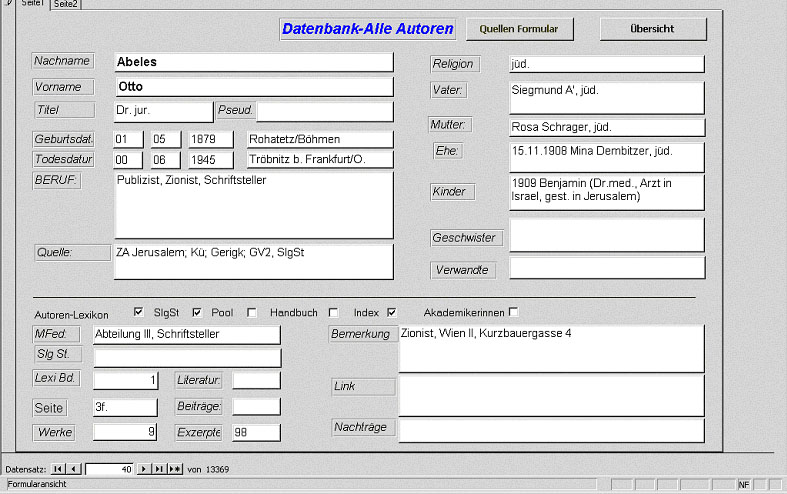Viewport: 787px width, 494px height.
Task: Go to first record in navigation bar
Action: point(58,468)
